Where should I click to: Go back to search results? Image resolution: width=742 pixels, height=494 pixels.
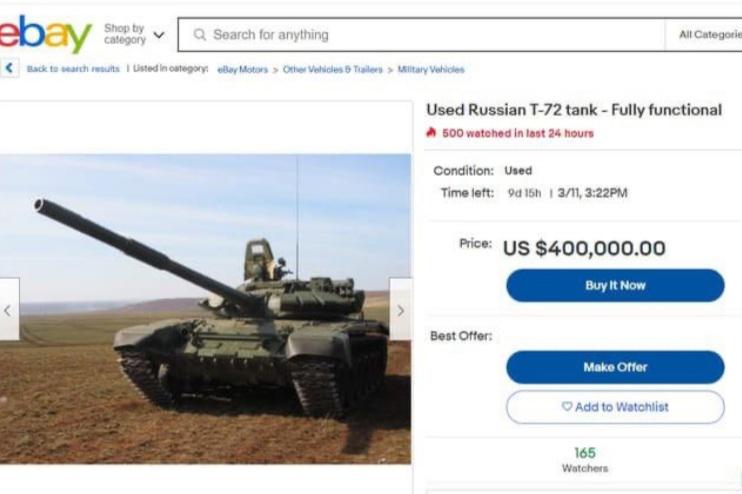[73, 69]
